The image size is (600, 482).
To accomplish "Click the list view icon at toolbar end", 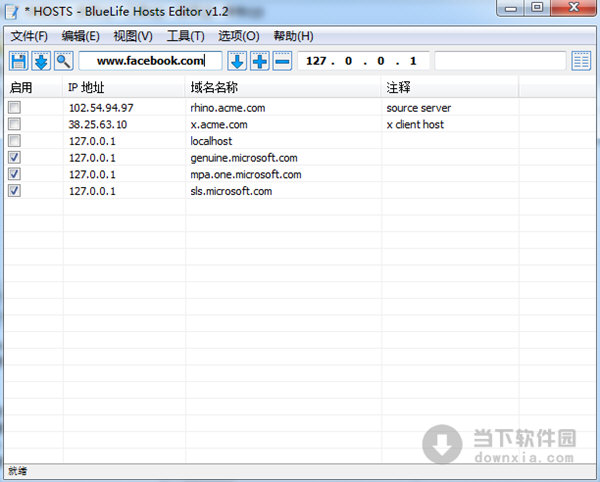I will pos(581,61).
